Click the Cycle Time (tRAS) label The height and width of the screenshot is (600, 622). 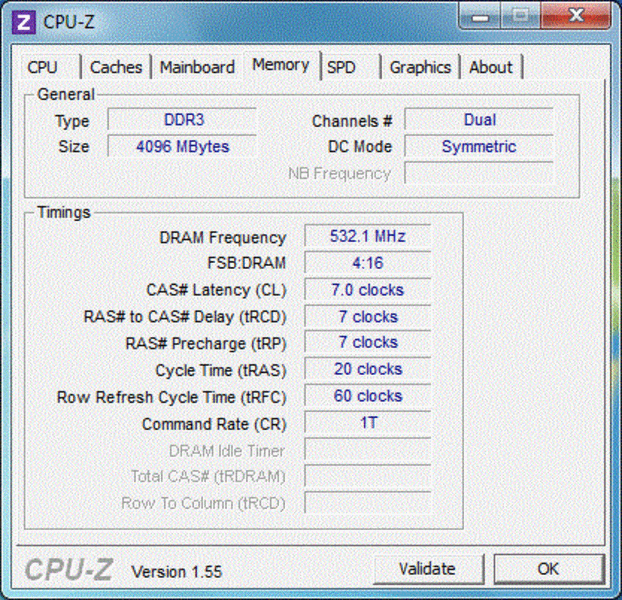coord(221,371)
